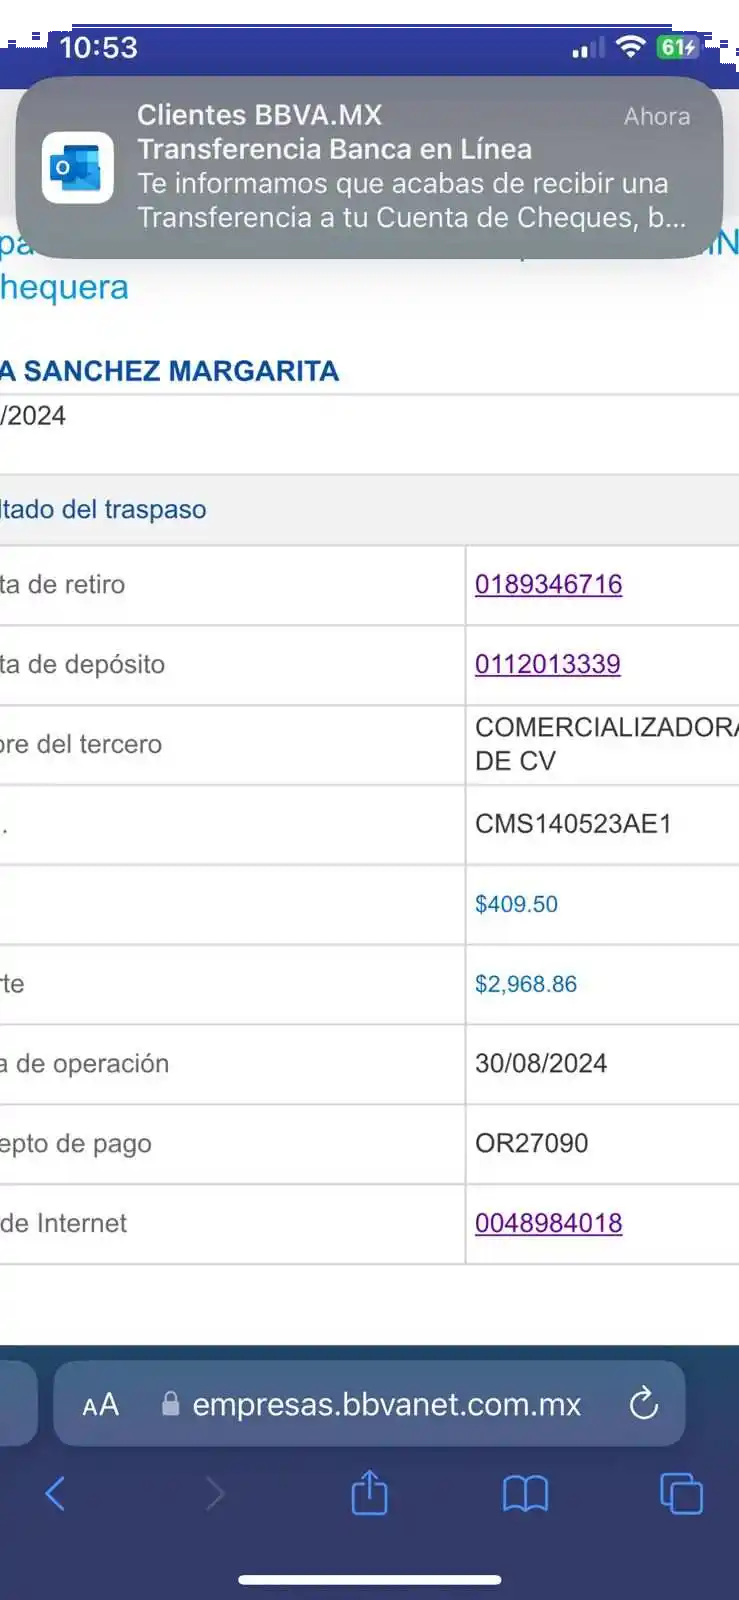The height and width of the screenshot is (1600, 739).
Task: Show open tabs with the tabs icon
Action: pyautogui.click(x=681, y=1494)
